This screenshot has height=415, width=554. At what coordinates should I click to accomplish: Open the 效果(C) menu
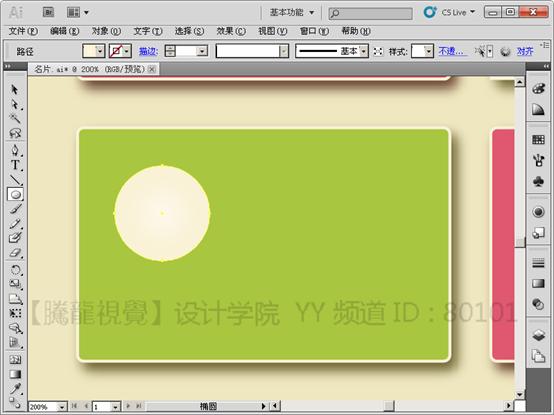231,31
